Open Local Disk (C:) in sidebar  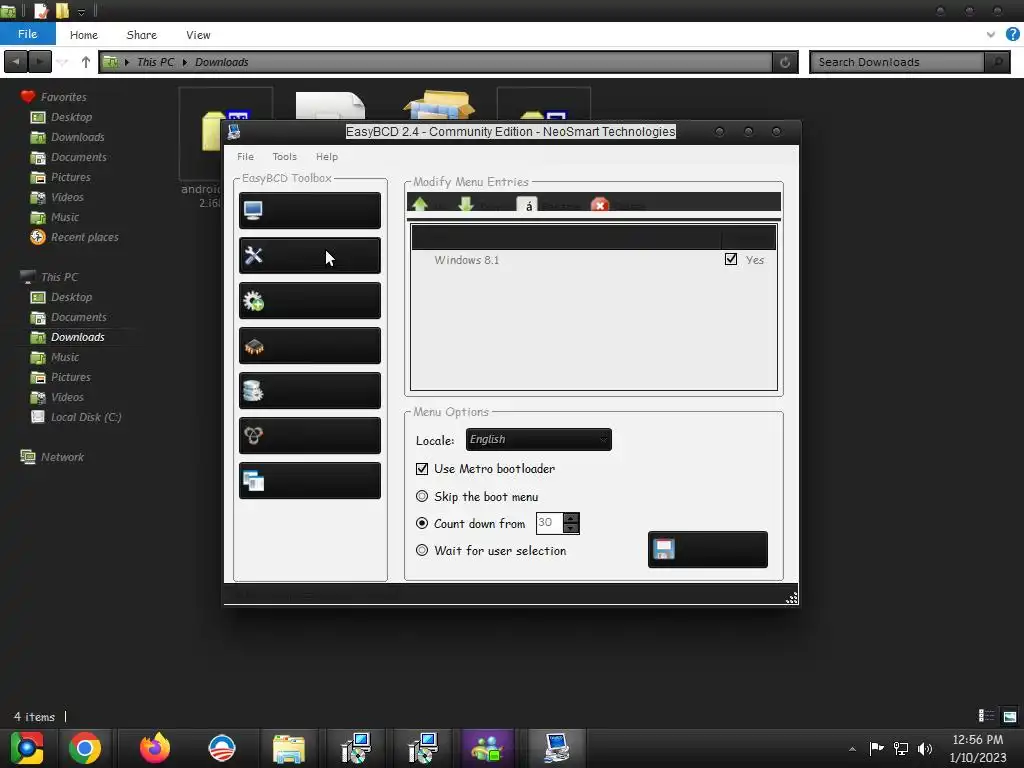pyautogui.click(x=86, y=417)
